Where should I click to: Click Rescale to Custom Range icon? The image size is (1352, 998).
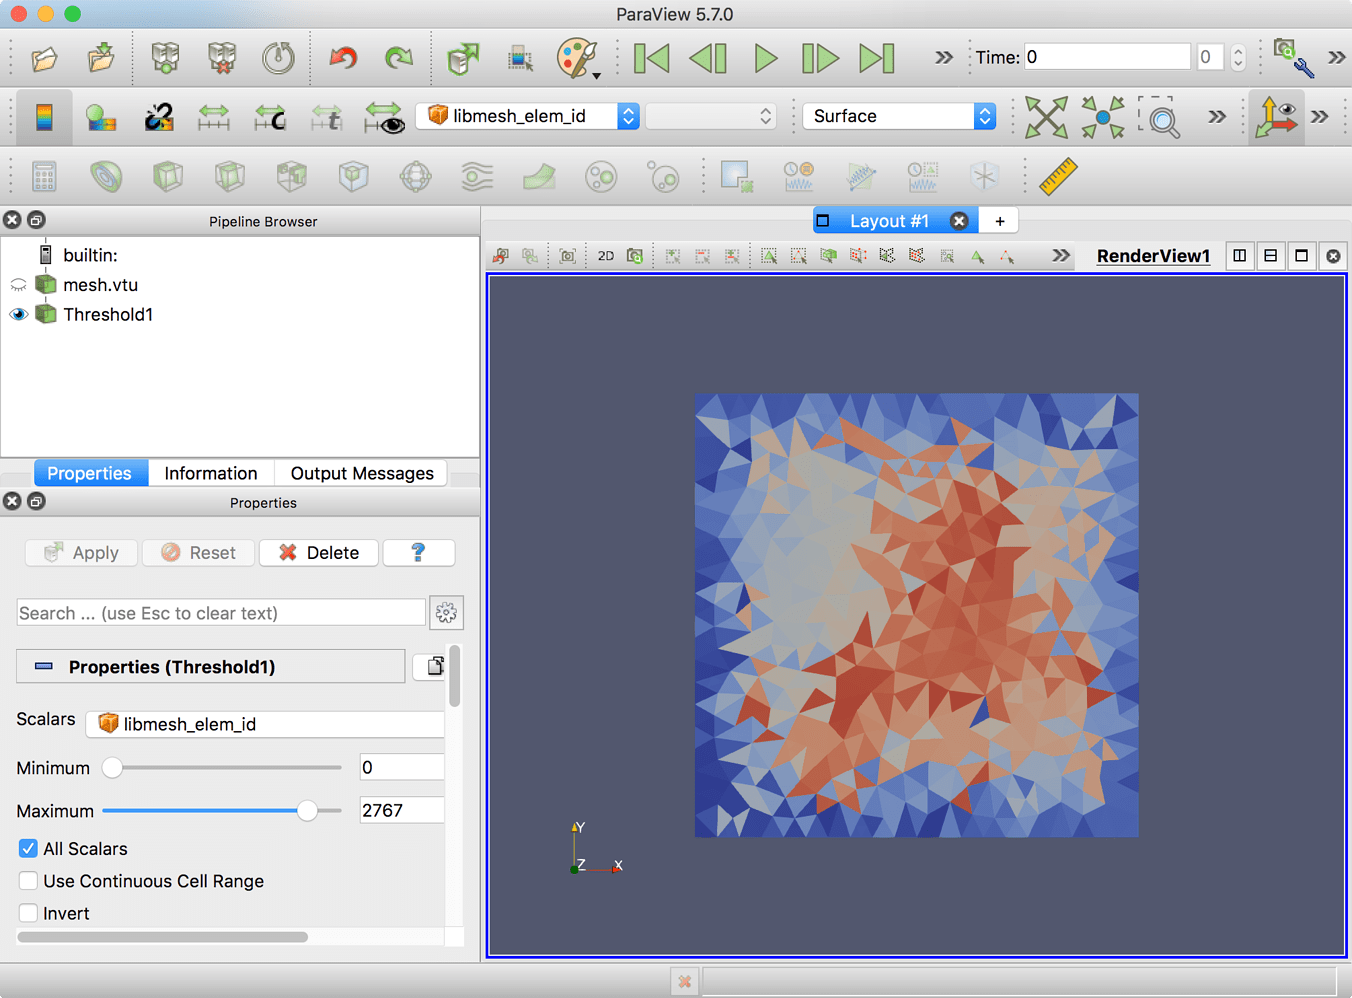(x=269, y=118)
